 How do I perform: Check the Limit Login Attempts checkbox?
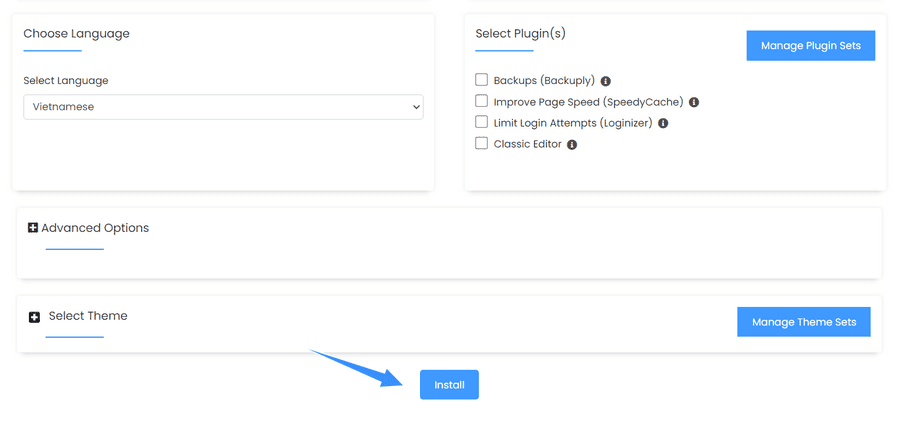point(481,122)
